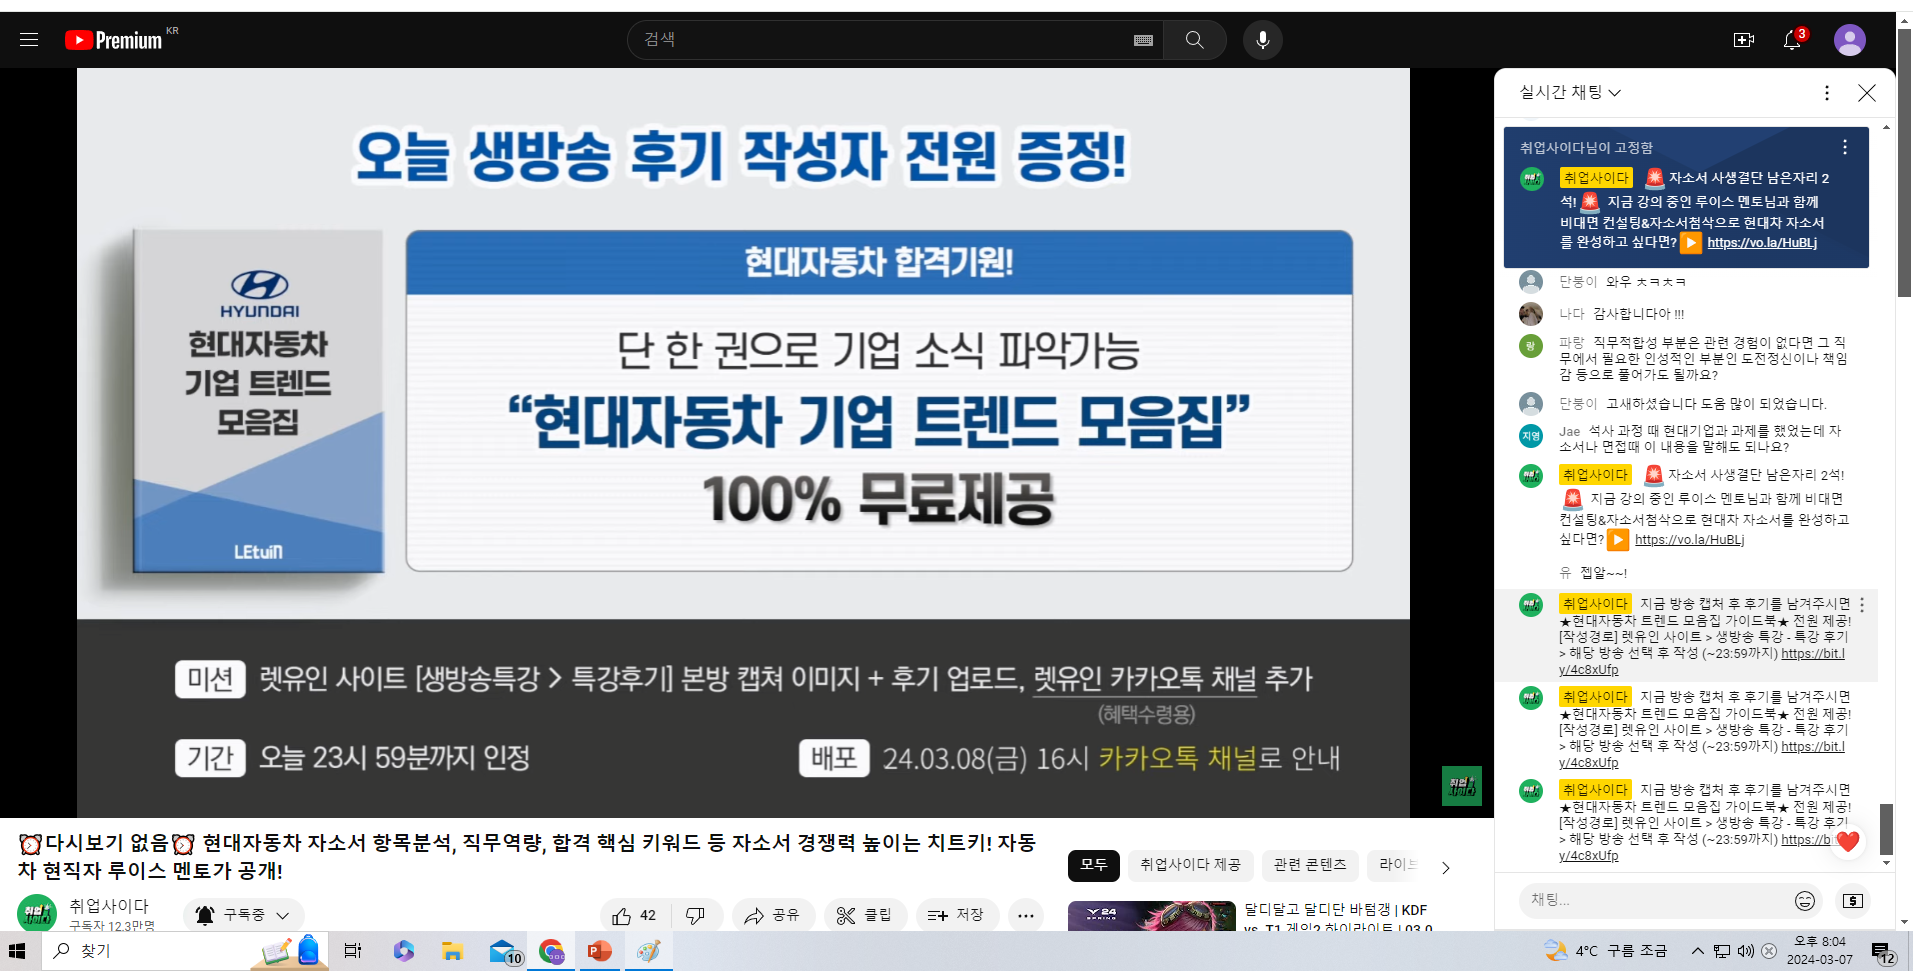Open Windows Start menu
The image size is (1913, 971).
point(17,951)
